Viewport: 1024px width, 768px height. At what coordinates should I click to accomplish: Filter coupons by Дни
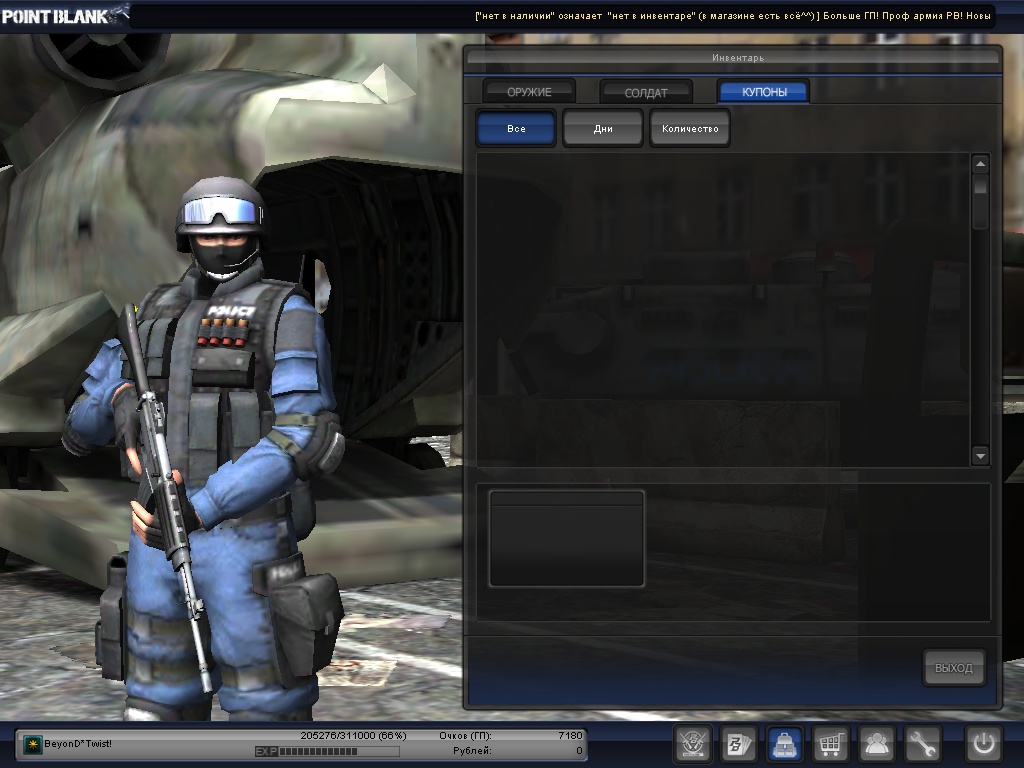click(603, 129)
